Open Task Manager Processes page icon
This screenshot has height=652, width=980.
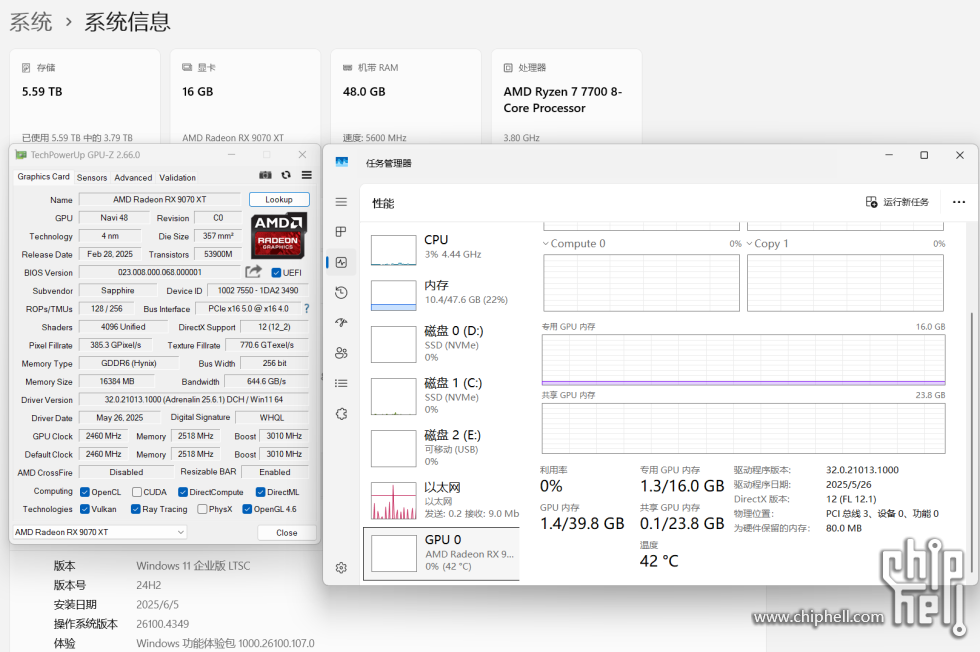341,232
